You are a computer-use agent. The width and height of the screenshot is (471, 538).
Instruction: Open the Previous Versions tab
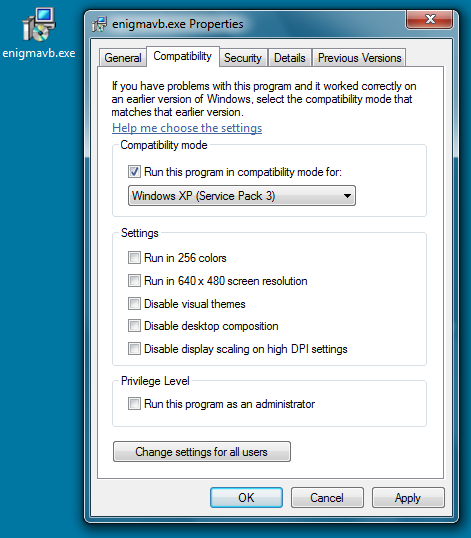pyautogui.click(x=360, y=58)
